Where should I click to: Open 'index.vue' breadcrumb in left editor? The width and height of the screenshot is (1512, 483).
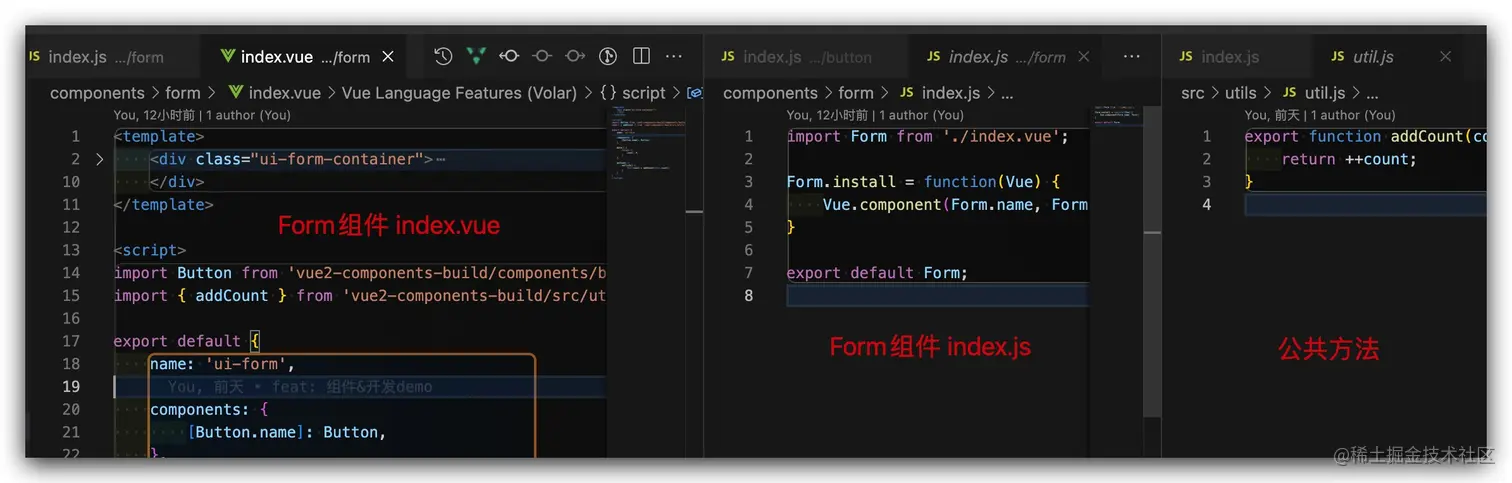[284, 93]
